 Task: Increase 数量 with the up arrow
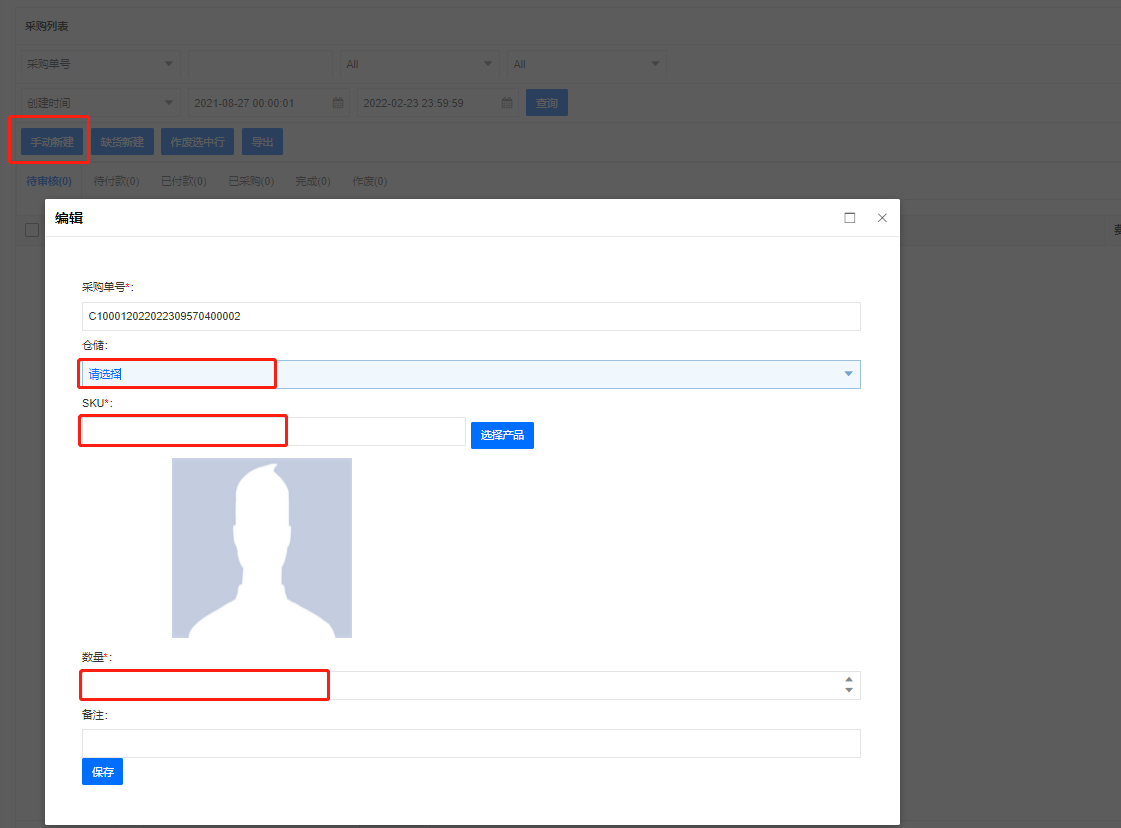click(849, 680)
